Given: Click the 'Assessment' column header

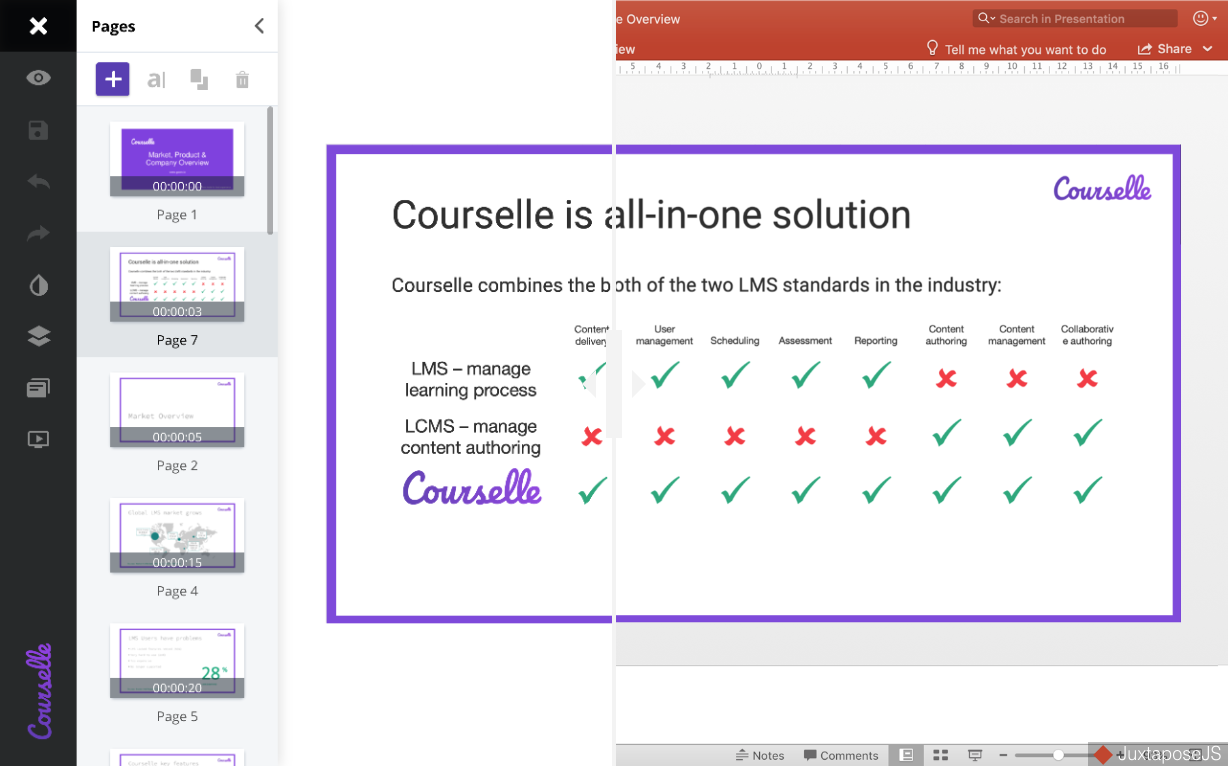Looking at the screenshot, I should tap(805, 341).
